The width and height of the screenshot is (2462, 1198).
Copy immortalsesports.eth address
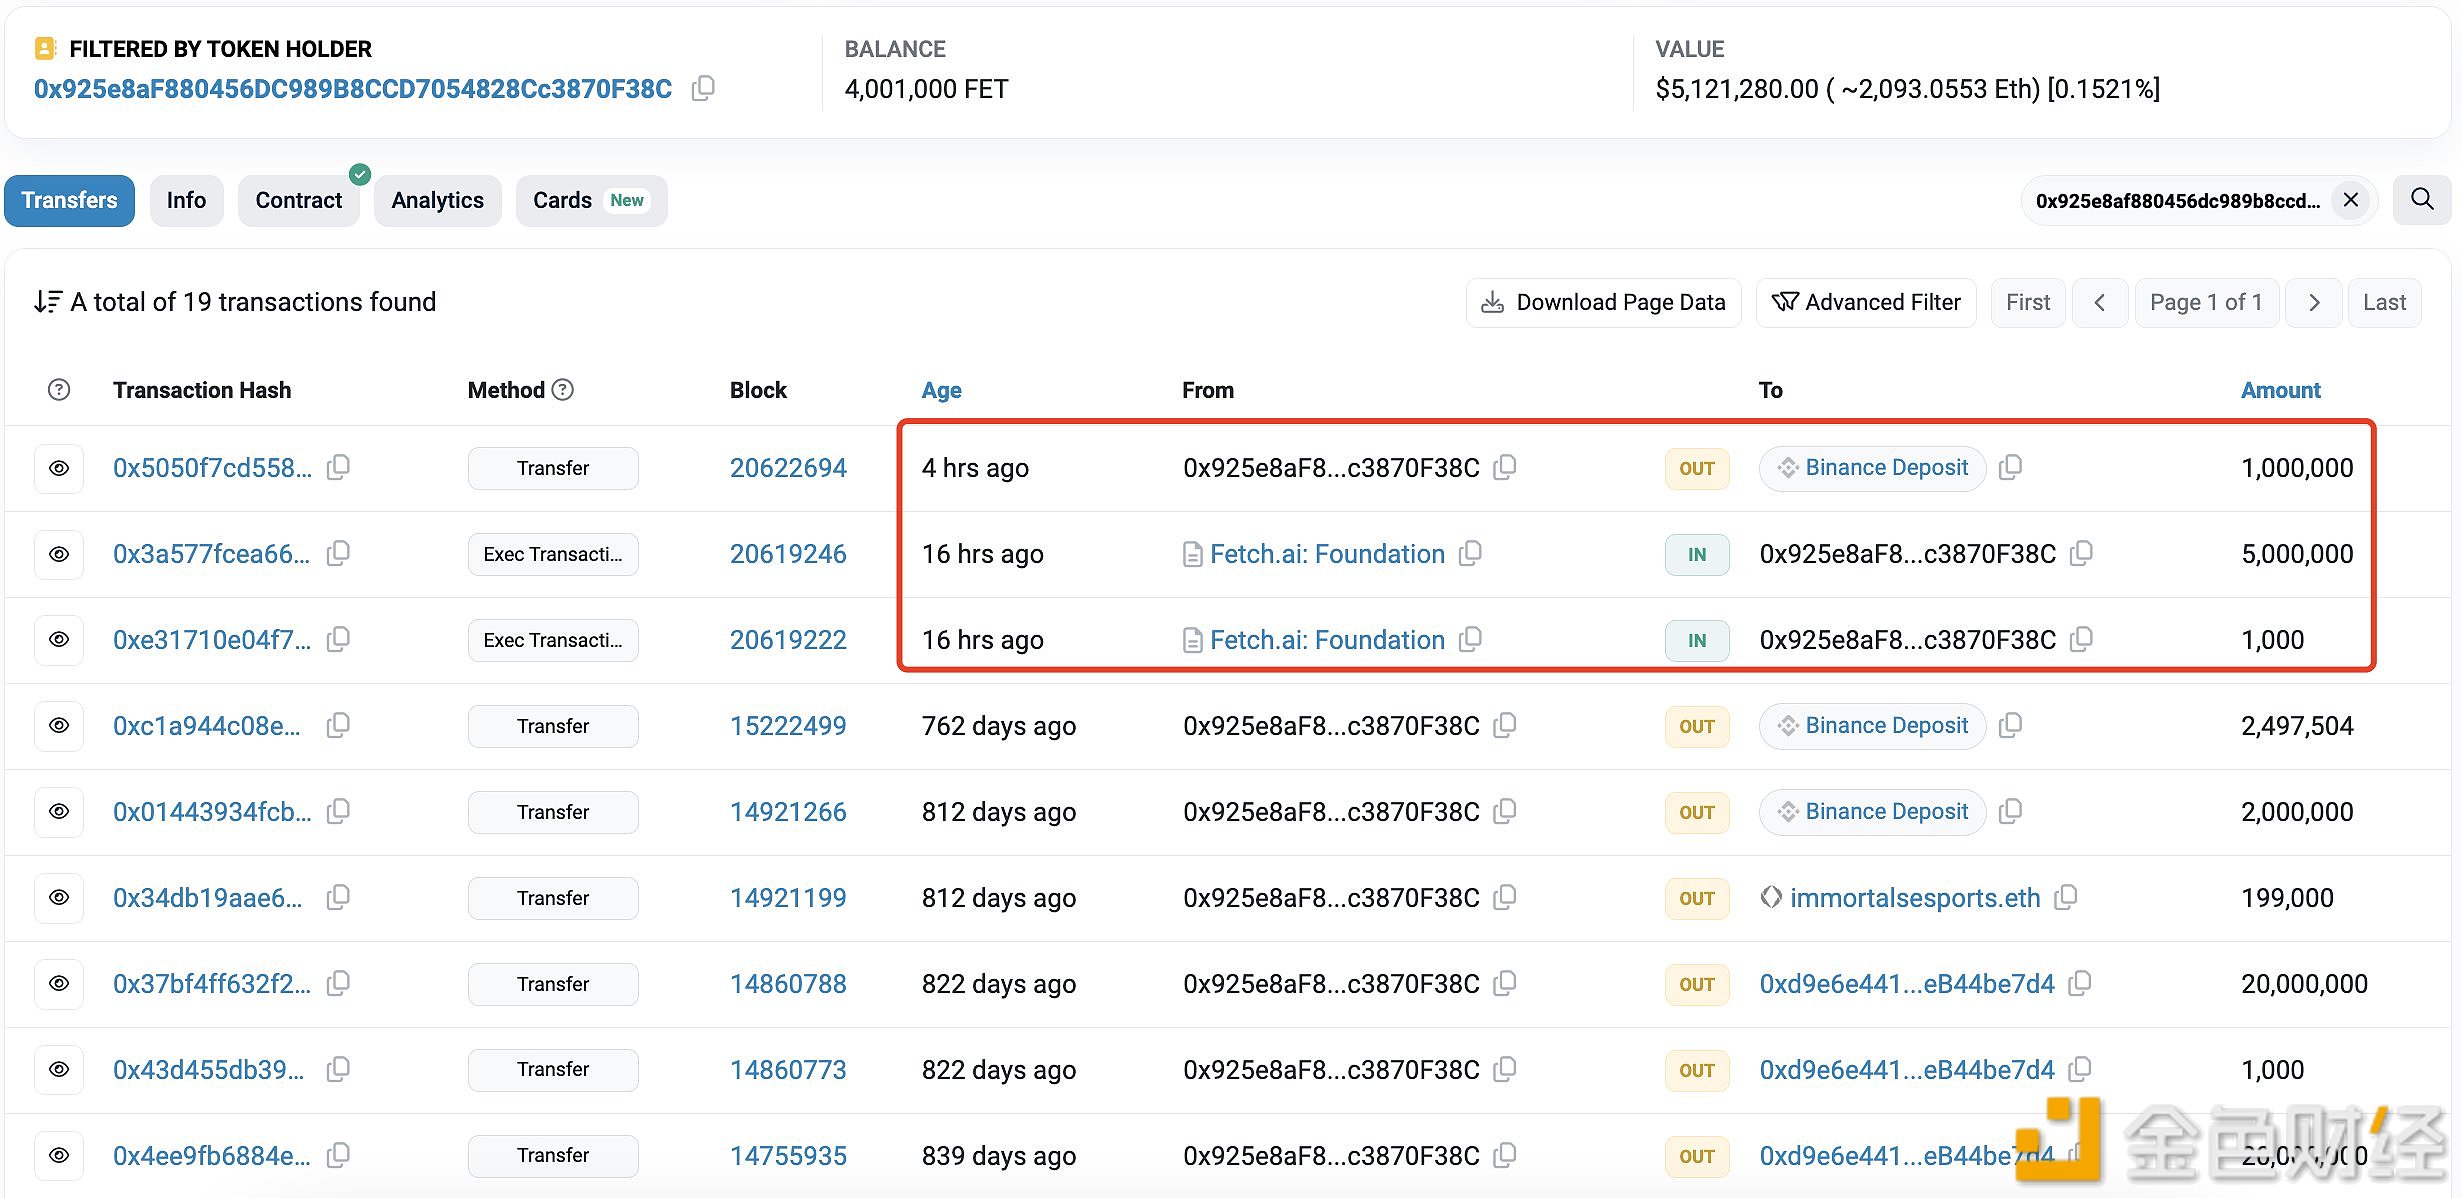click(x=2066, y=897)
